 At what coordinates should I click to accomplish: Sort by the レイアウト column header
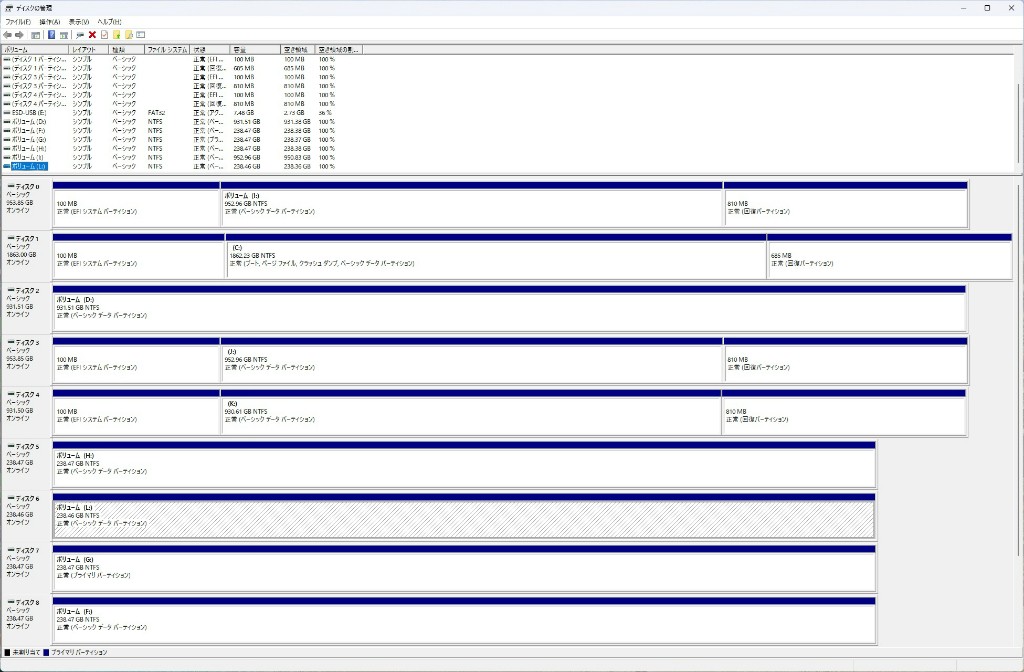[89, 50]
